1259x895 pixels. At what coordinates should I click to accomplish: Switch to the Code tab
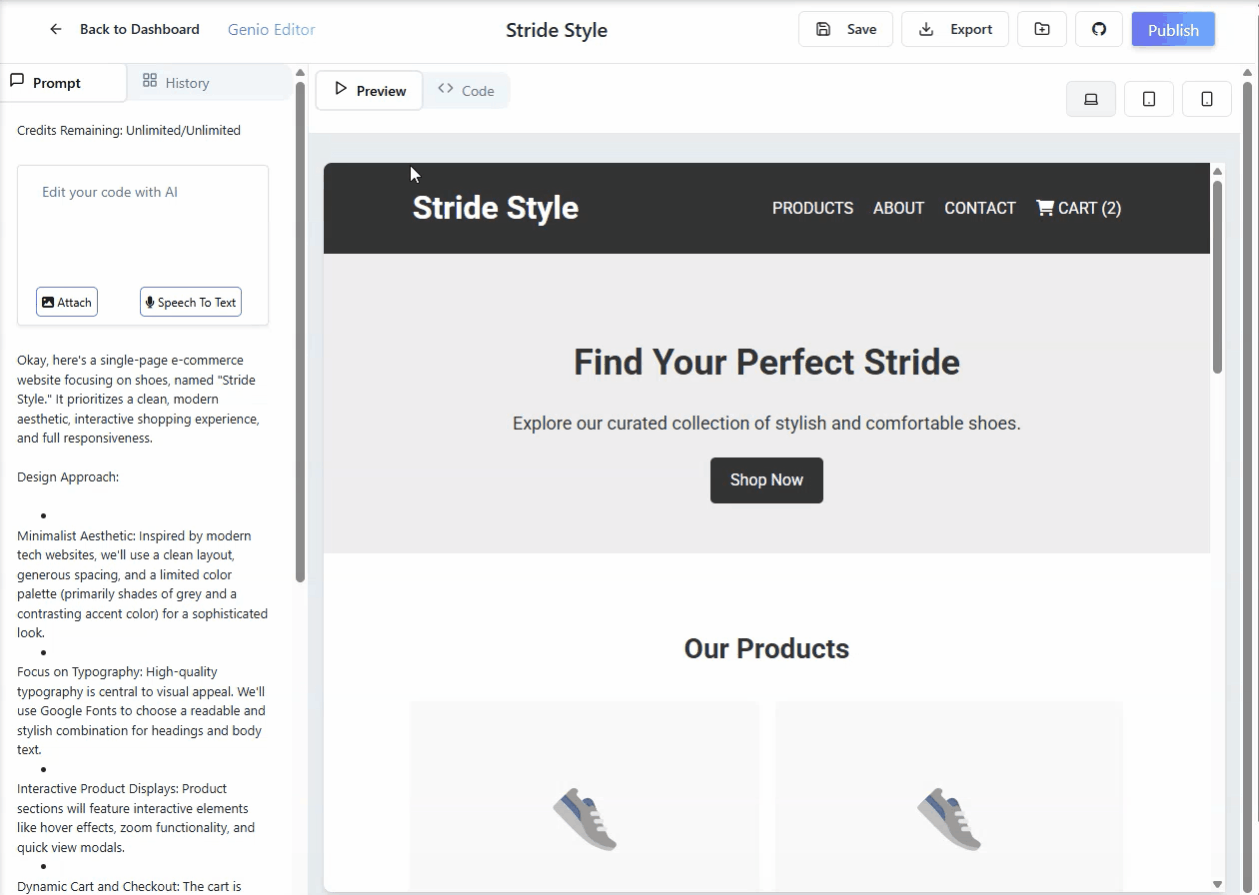pyautogui.click(x=466, y=90)
